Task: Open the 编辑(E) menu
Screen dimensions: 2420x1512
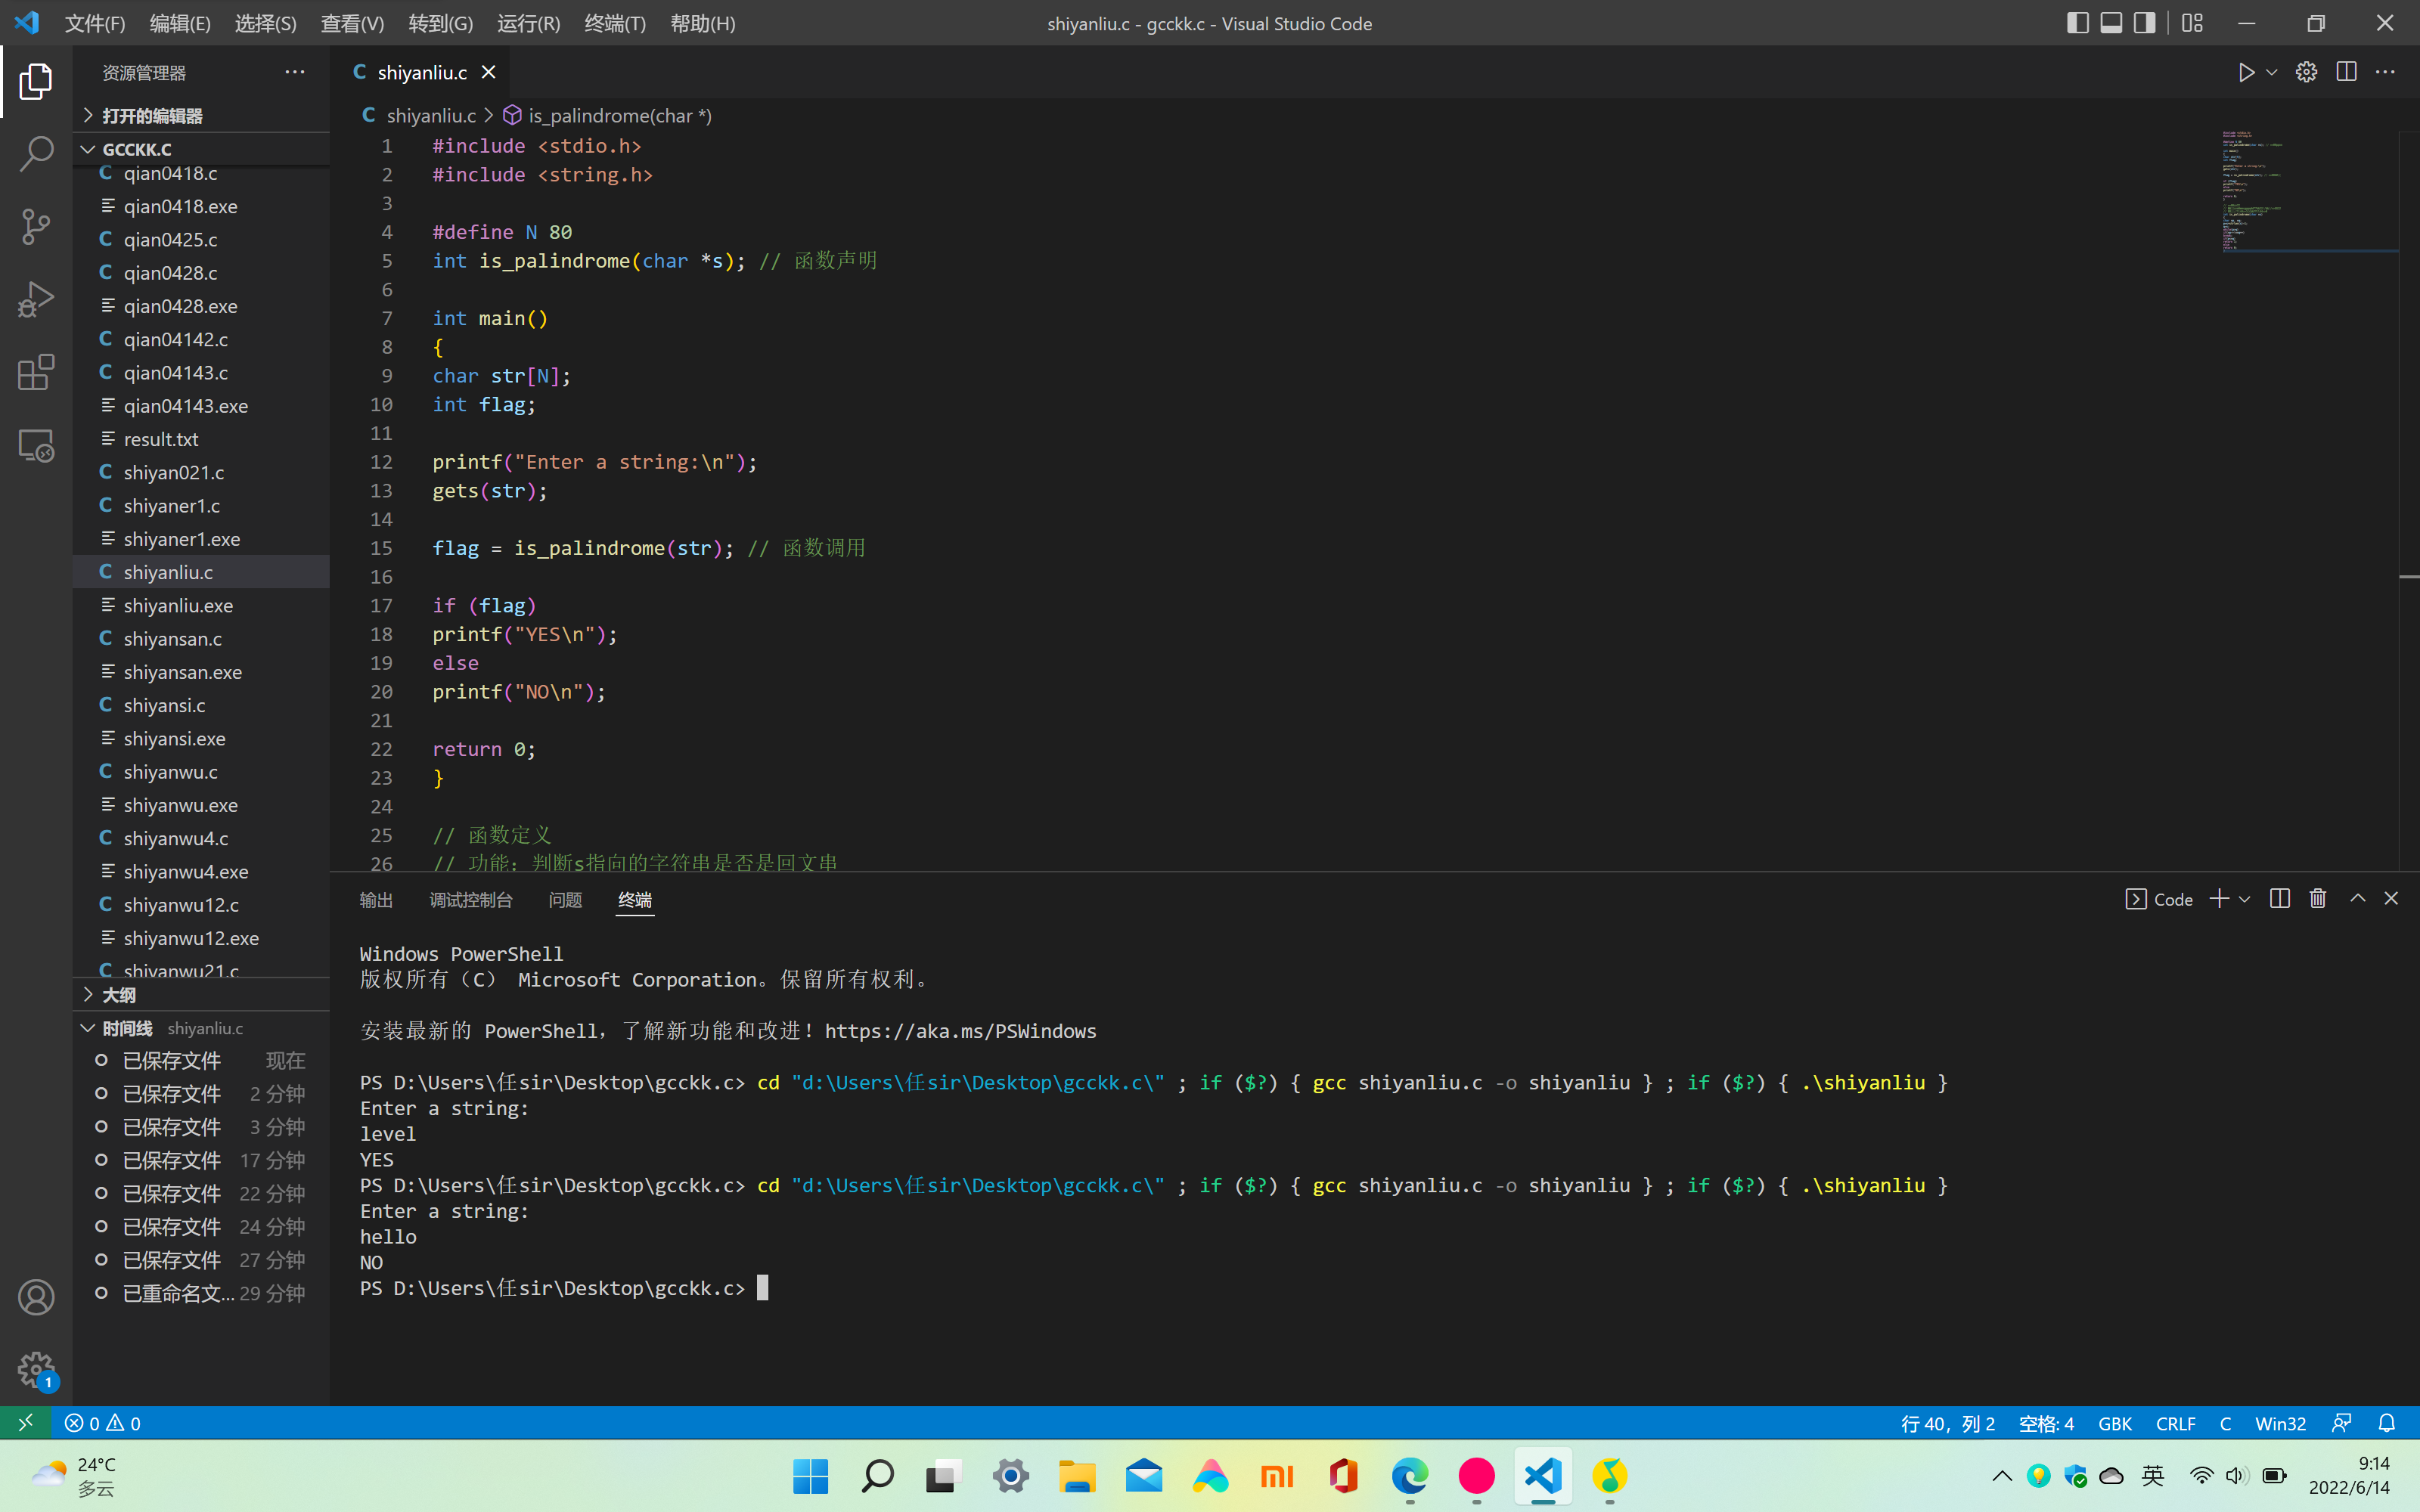Action: coord(180,23)
